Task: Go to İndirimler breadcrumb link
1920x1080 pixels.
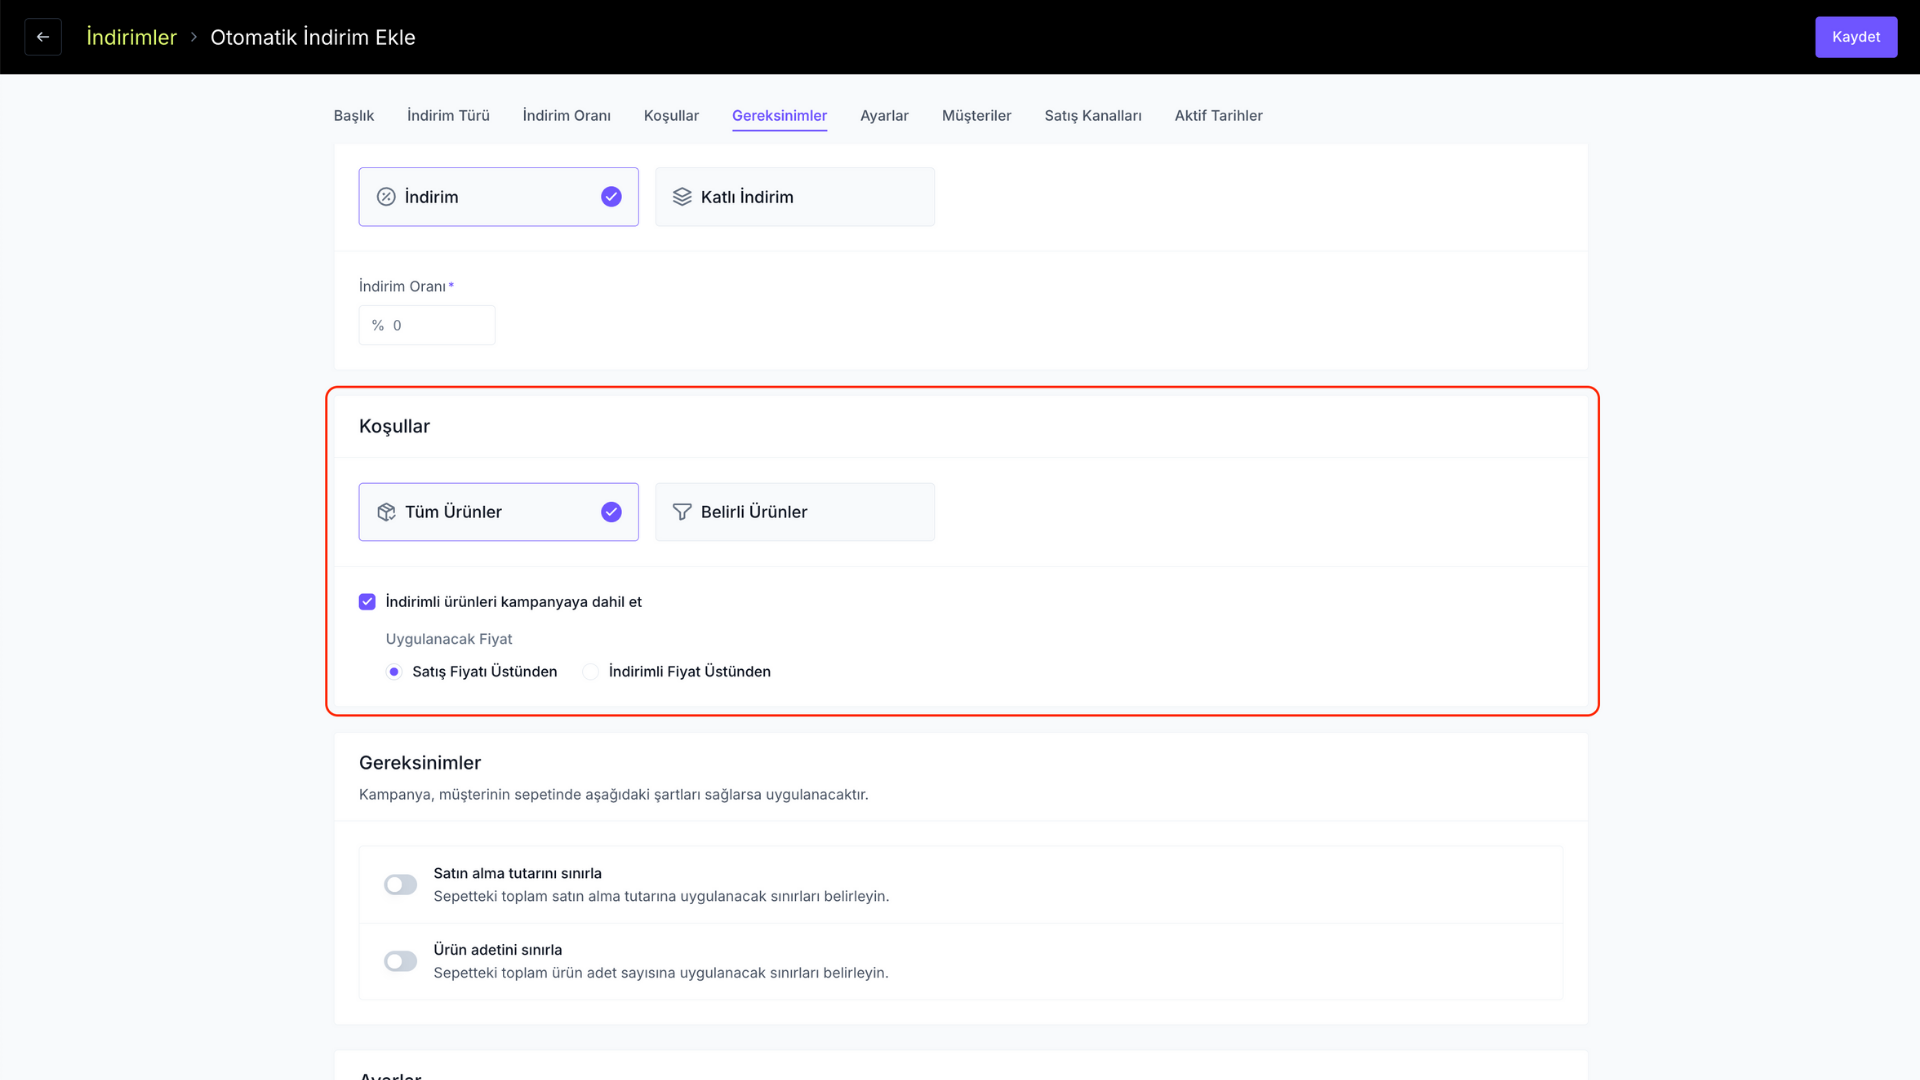Action: point(131,37)
